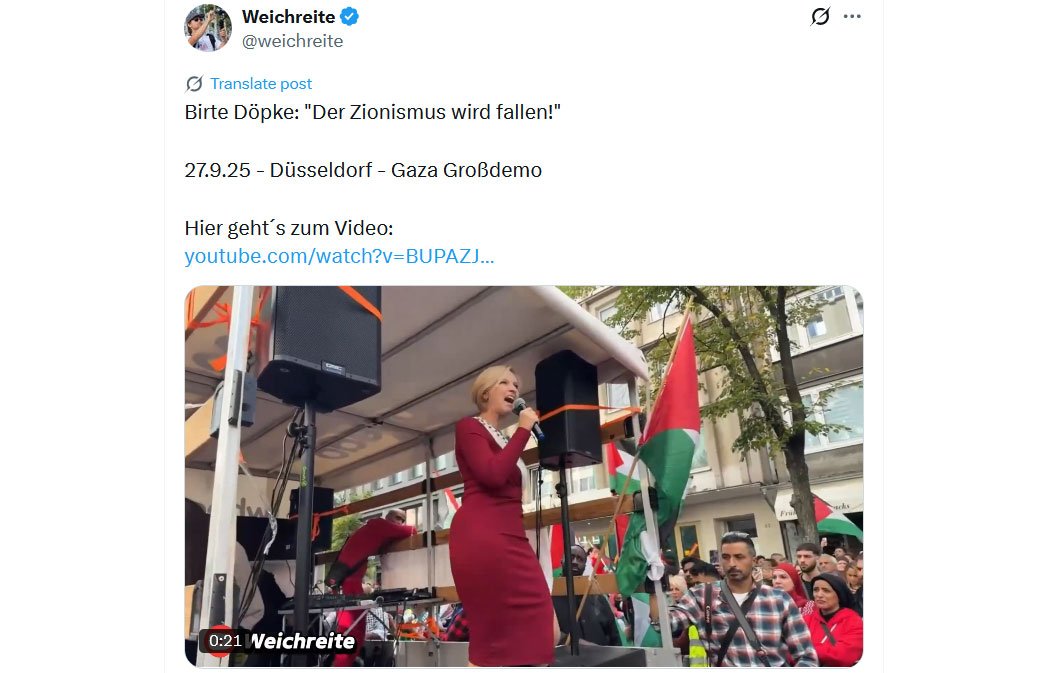Open the youtube.com/watch link
1050x673 pixels.
(x=340, y=256)
